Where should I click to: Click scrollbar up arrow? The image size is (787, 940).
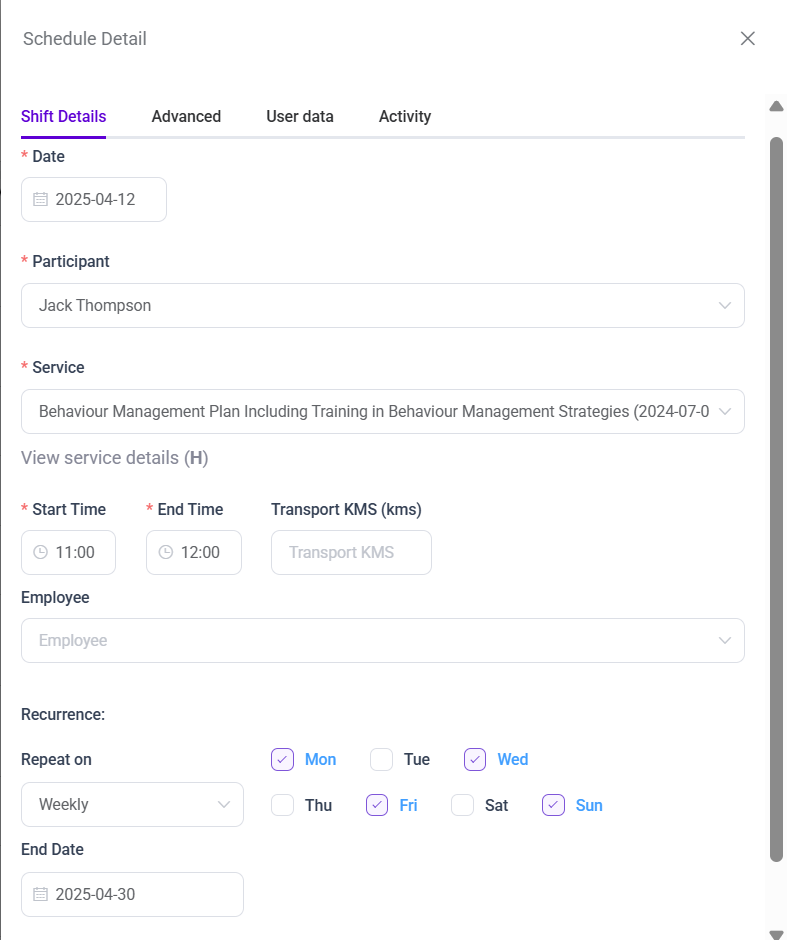(x=776, y=106)
